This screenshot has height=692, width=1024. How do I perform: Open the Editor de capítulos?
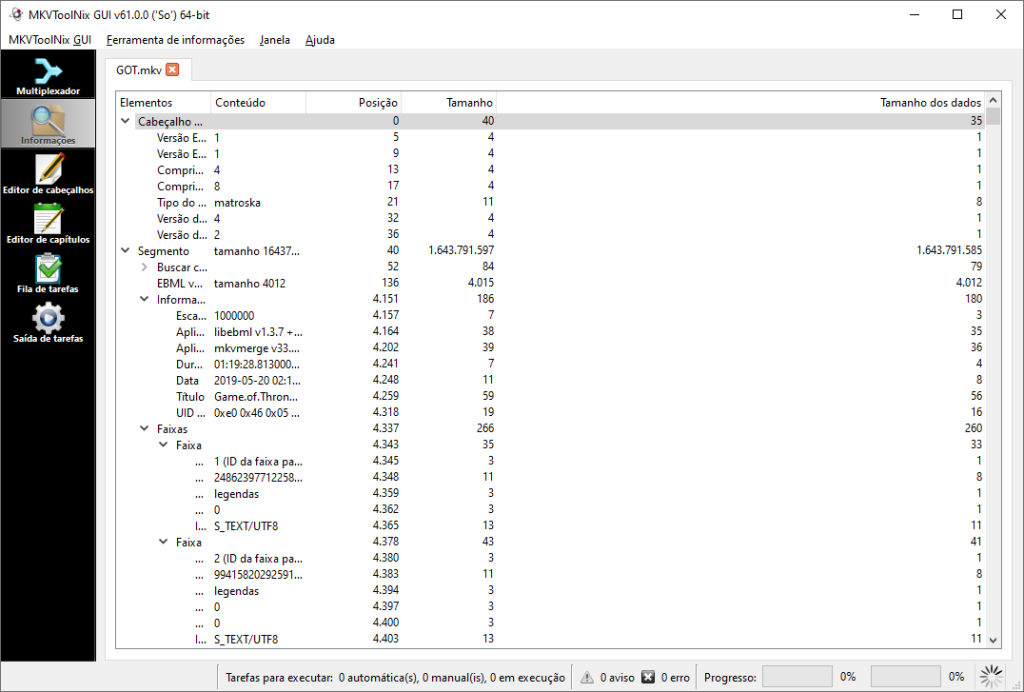(47, 222)
